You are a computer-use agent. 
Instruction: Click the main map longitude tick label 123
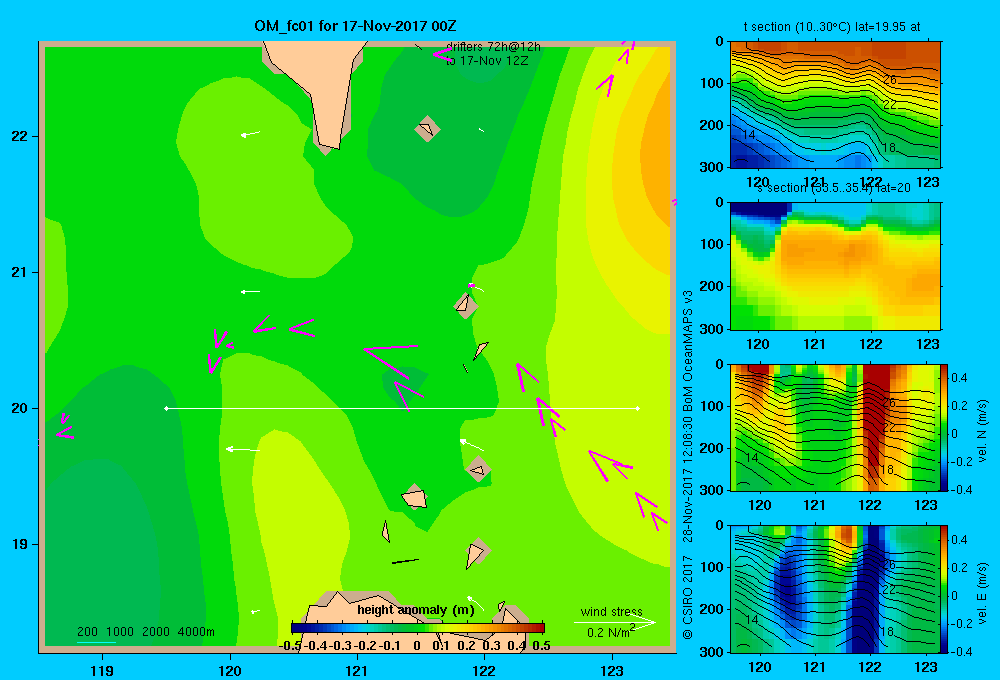612,670
